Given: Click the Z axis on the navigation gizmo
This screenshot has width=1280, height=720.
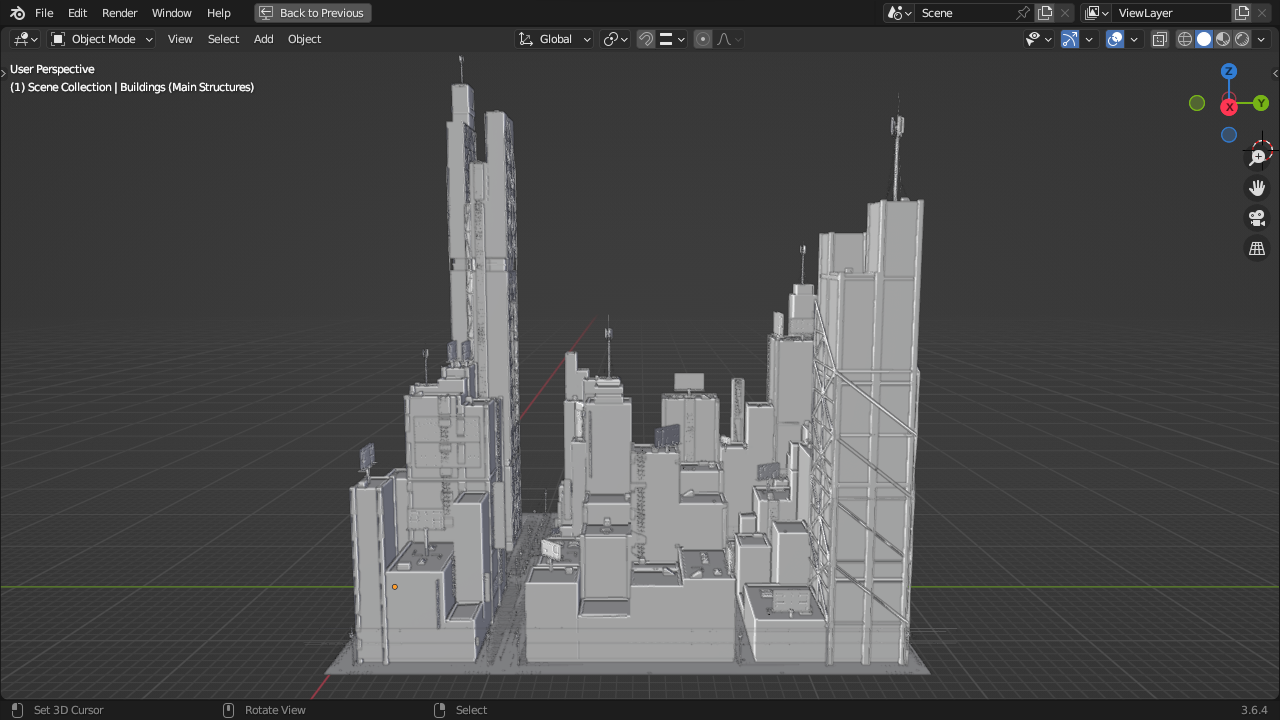Looking at the screenshot, I should click(1228, 71).
